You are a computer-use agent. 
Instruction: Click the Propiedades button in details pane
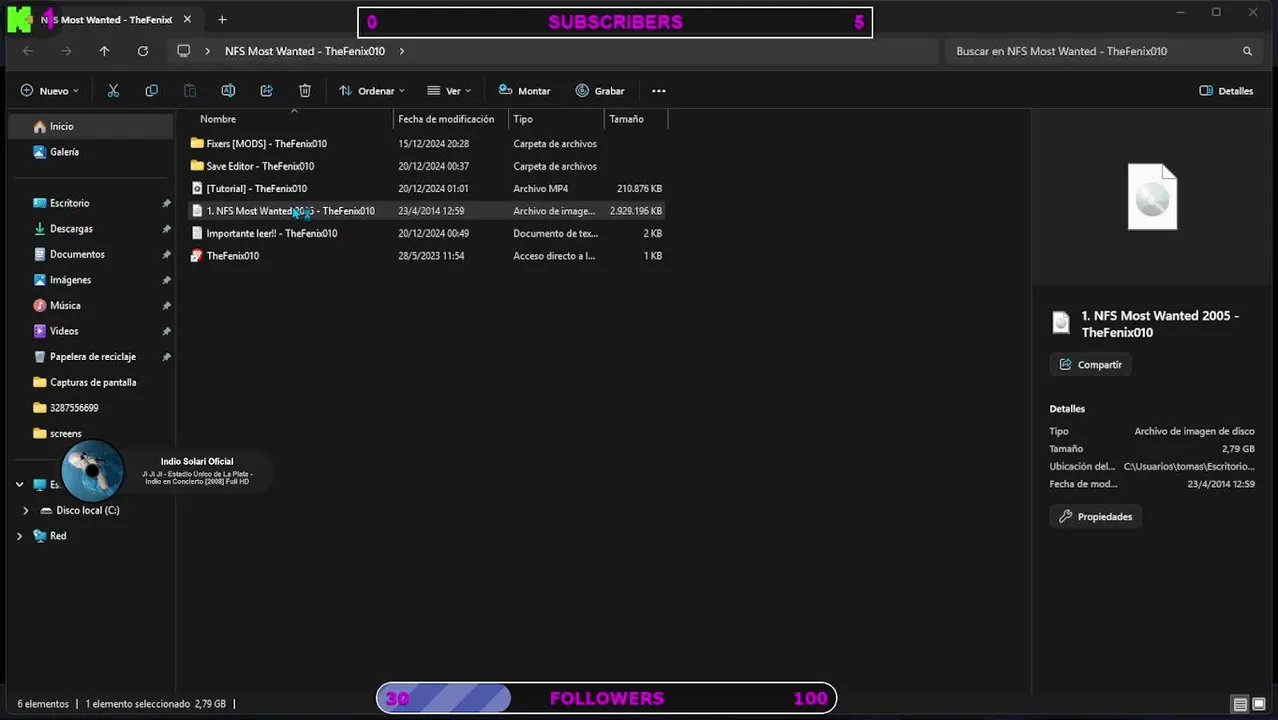pyautogui.click(x=1096, y=517)
